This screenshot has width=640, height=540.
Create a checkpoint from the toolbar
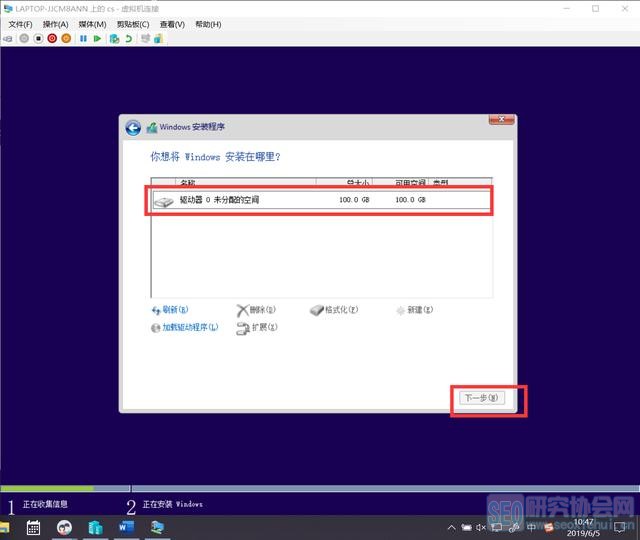115,38
